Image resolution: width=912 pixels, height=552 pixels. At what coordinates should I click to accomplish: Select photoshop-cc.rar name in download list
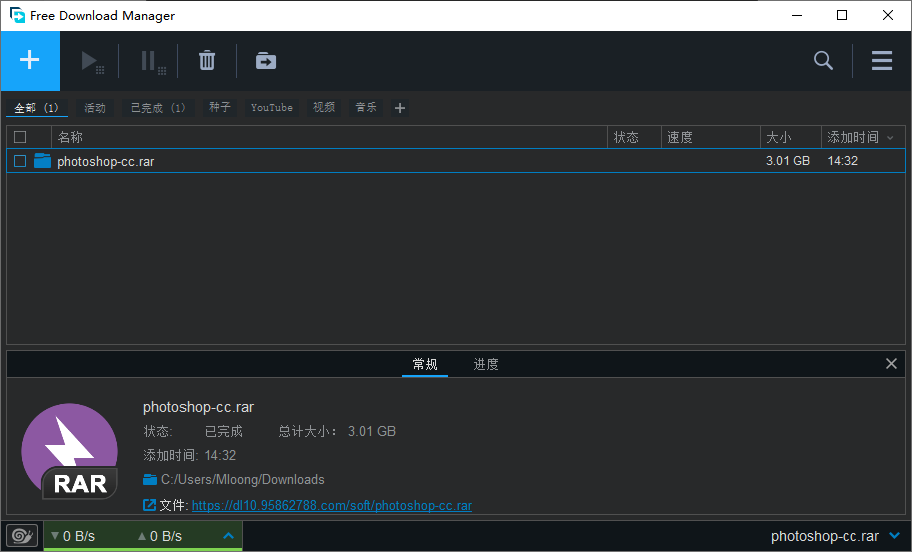tap(105, 162)
